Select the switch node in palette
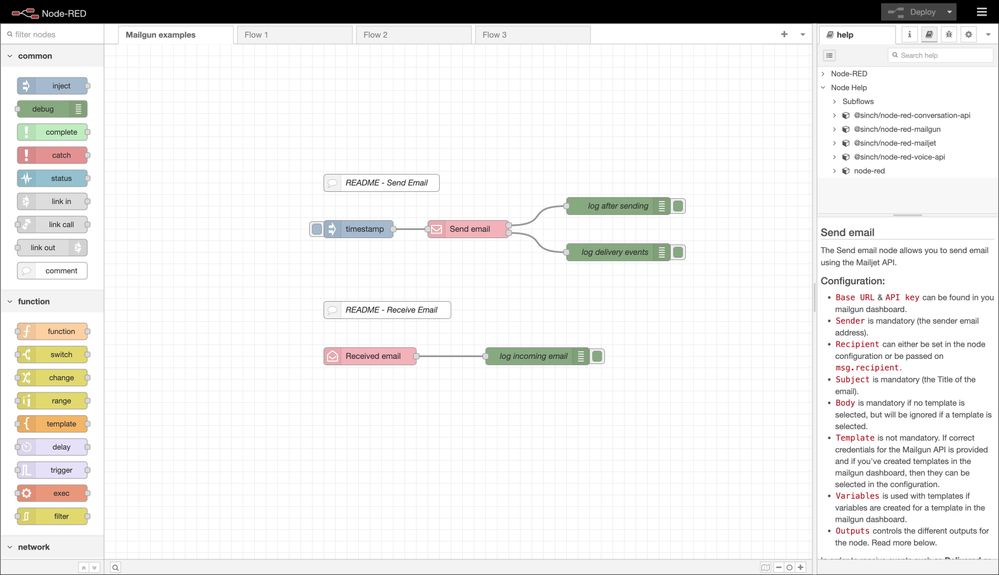Viewport: 999px width, 575px height. click(53, 355)
